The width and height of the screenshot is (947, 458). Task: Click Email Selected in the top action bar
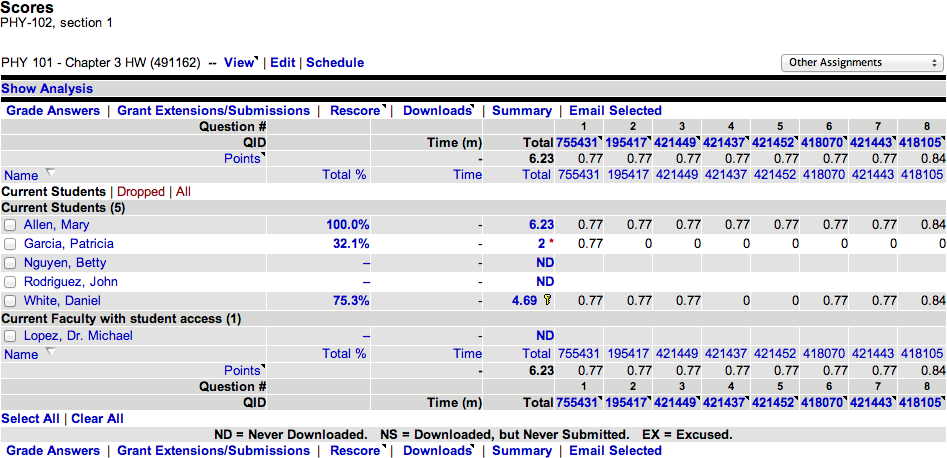click(615, 111)
